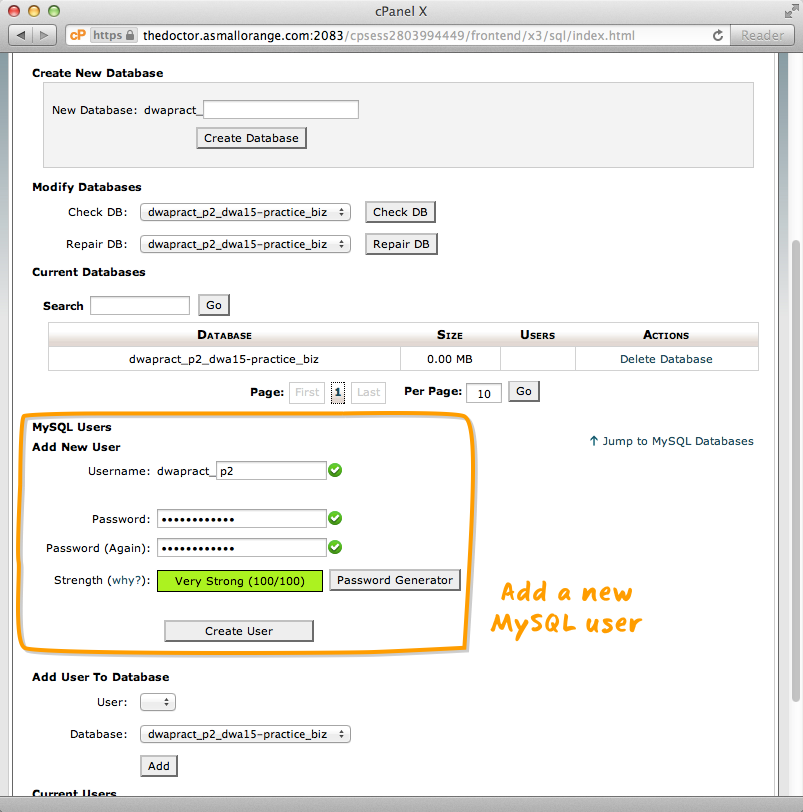The width and height of the screenshot is (803, 812).
Task: Click the reload icon in address bar
Action: 717,35
